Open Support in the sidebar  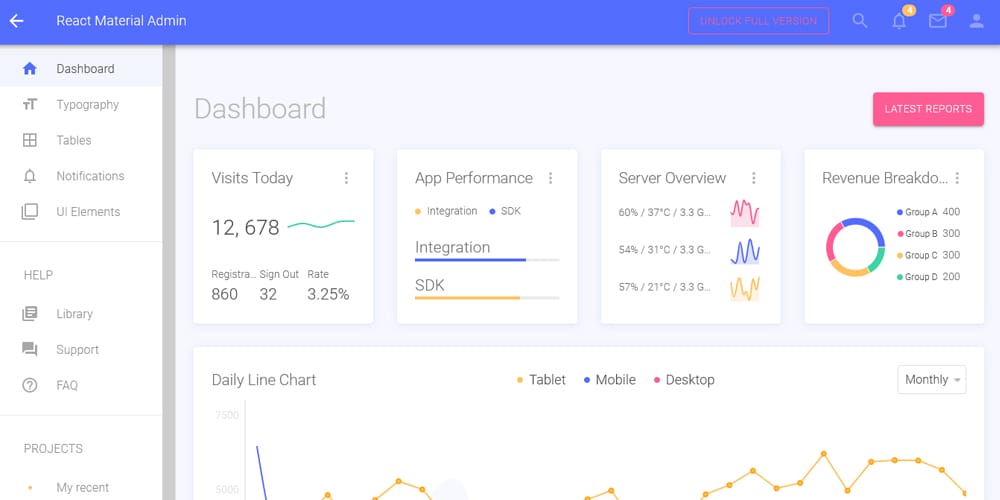pyautogui.click(x=81, y=349)
